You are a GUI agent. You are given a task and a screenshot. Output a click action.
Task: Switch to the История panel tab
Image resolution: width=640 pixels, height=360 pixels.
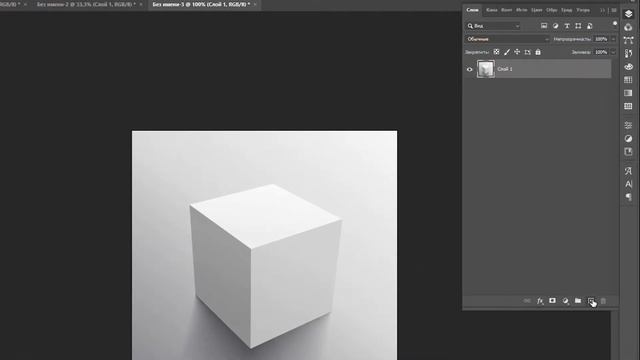[521, 10]
